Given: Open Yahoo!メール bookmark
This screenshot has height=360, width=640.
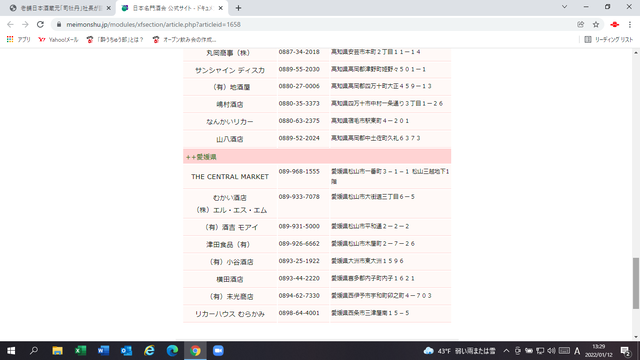Looking at the screenshot, I should 58,40.
